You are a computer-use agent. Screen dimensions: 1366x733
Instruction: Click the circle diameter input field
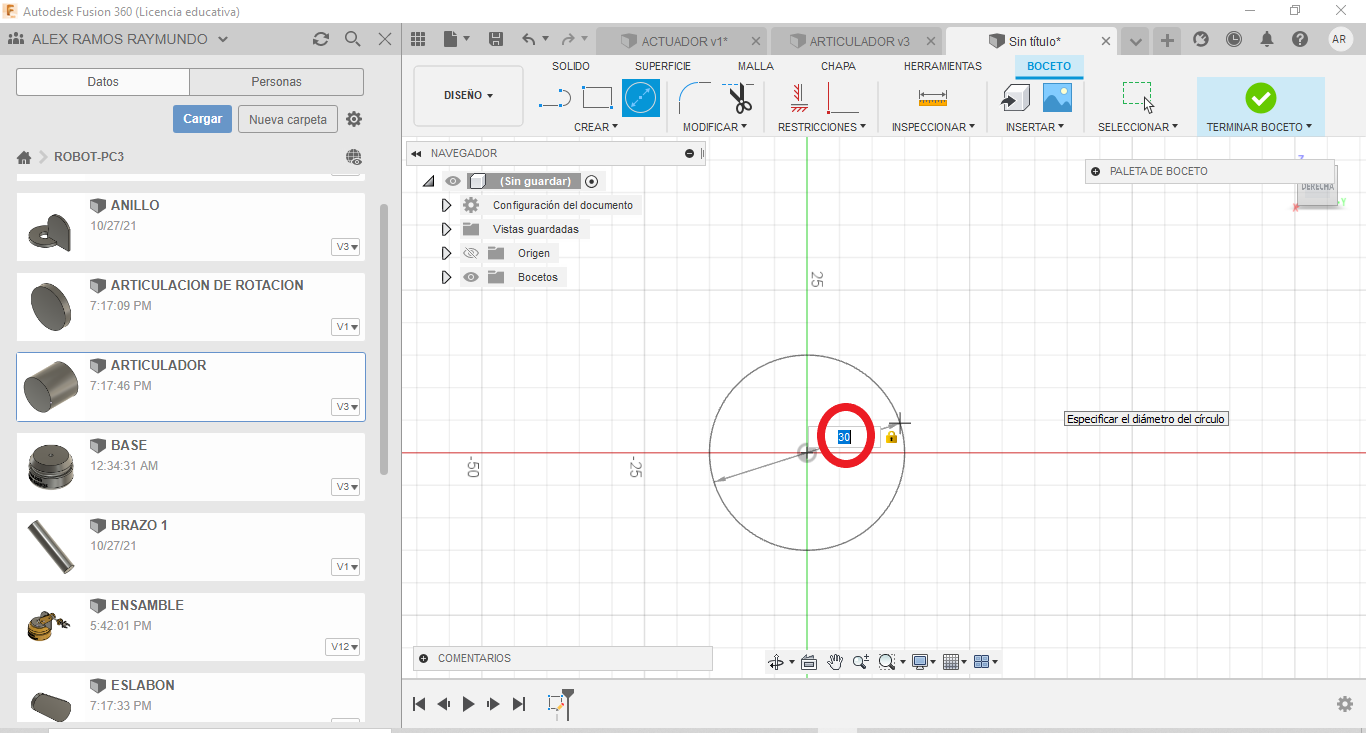pos(844,437)
